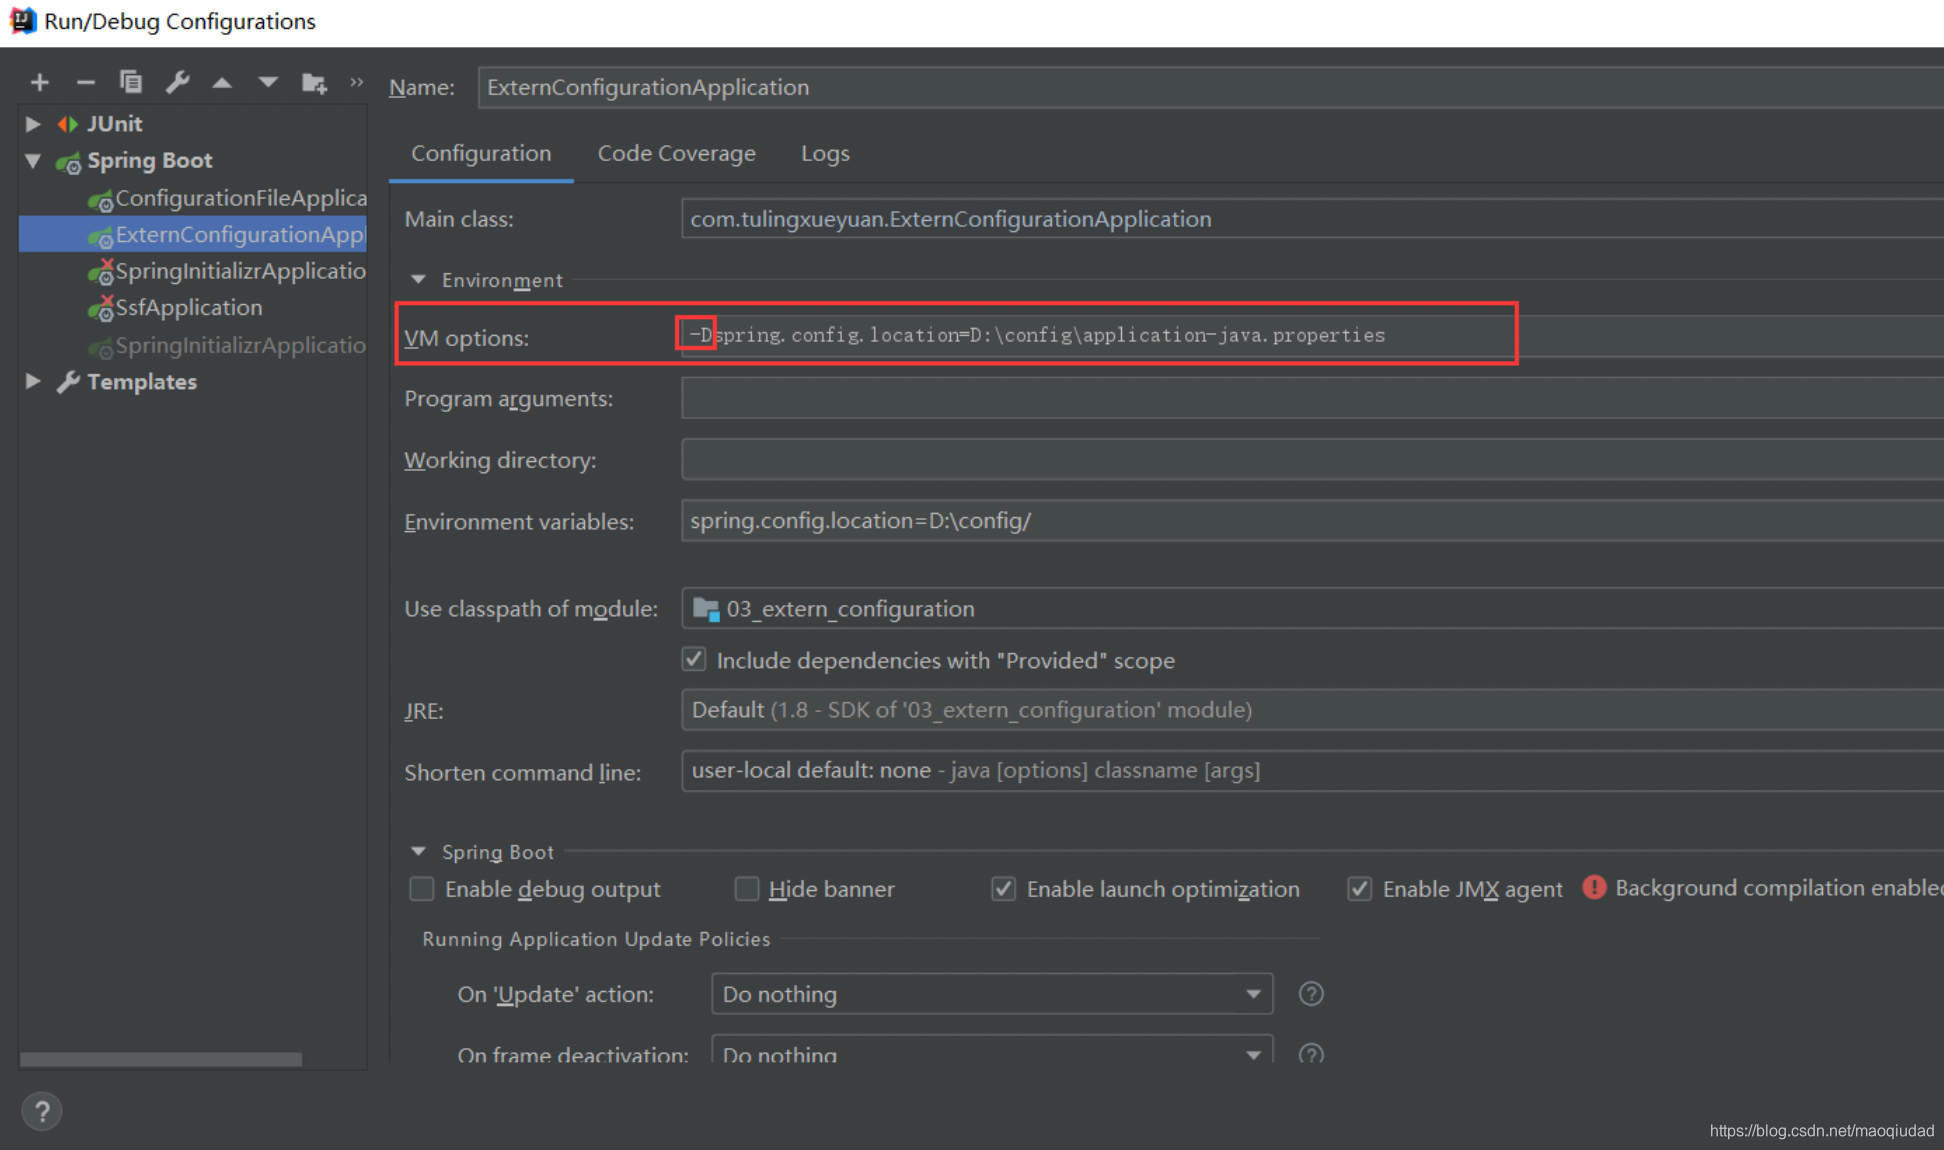The height and width of the screenshot is (1150, 1944).
Task: Open the On 'Update' action dropdown
Action: point(991,994)
